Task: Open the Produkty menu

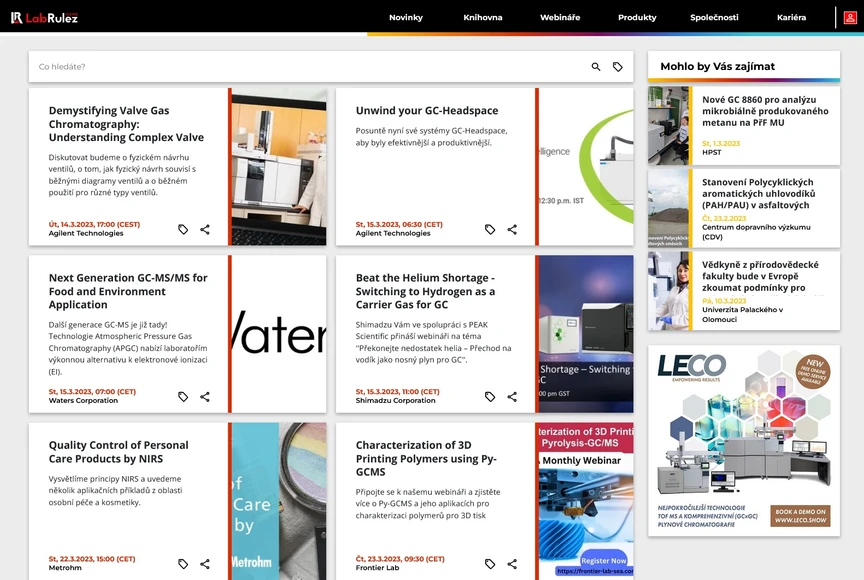Action: [636, 17]
